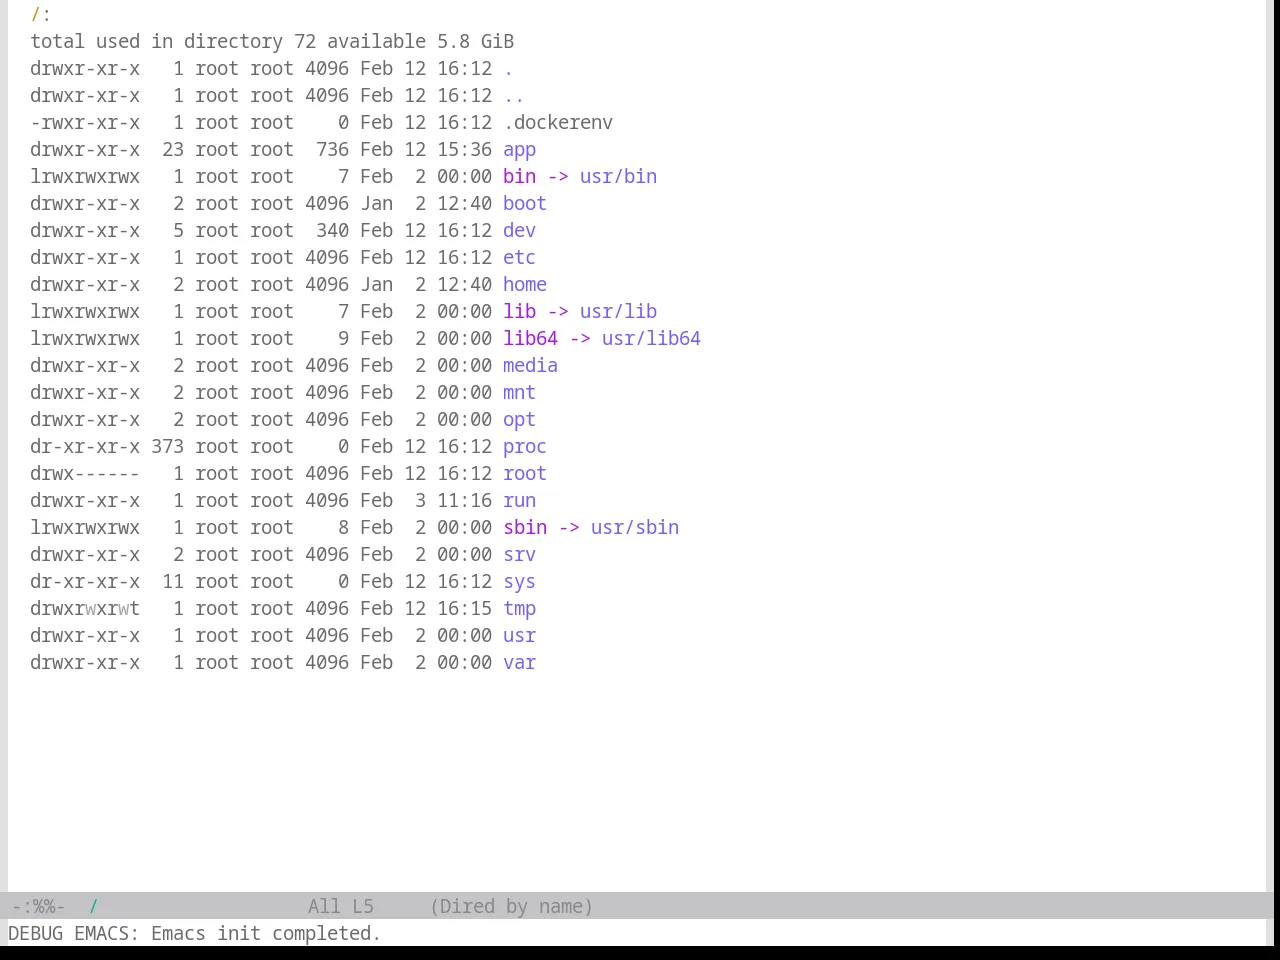
Task: Open the parent directory '..' entry
Action: click(514, 96)
